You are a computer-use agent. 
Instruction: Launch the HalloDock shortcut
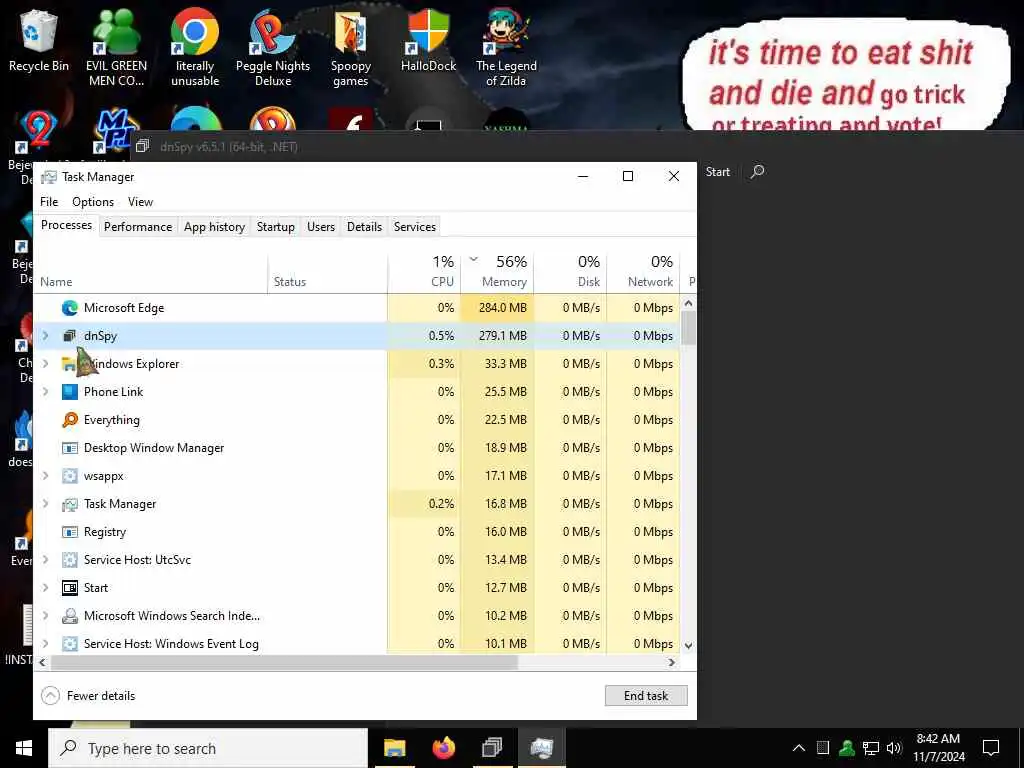(x=428, y=40)
